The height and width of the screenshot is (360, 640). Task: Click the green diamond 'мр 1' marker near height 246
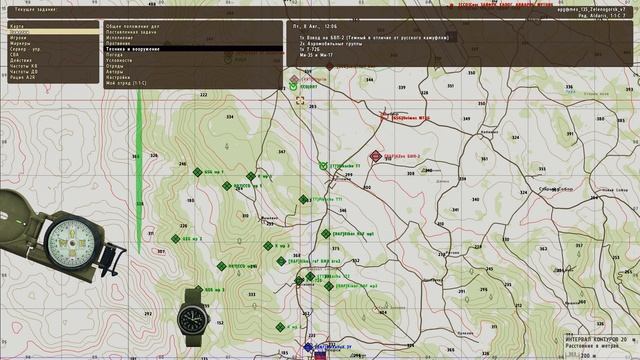pos(197,172)
